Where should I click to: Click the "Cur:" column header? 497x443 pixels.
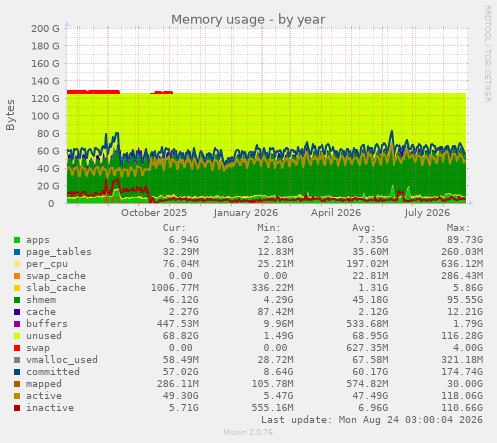pyautogui.click(x=174, y=228)
